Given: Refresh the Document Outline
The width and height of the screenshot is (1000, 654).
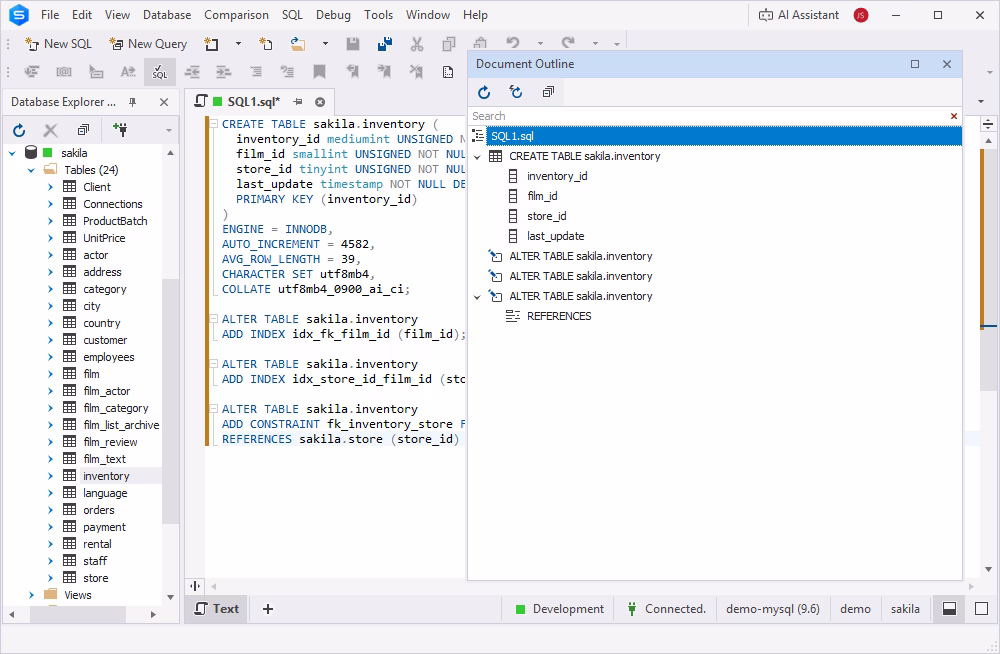Looking at the screenshot, I should point(484,93).
